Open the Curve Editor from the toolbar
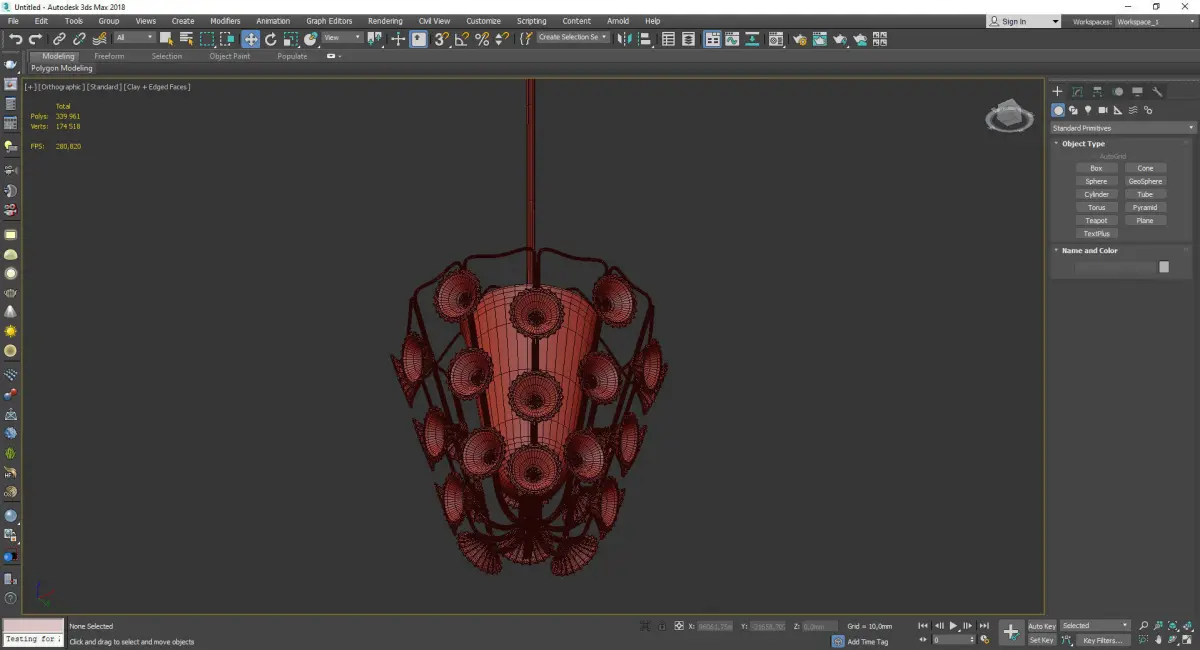 coord(733,39)
